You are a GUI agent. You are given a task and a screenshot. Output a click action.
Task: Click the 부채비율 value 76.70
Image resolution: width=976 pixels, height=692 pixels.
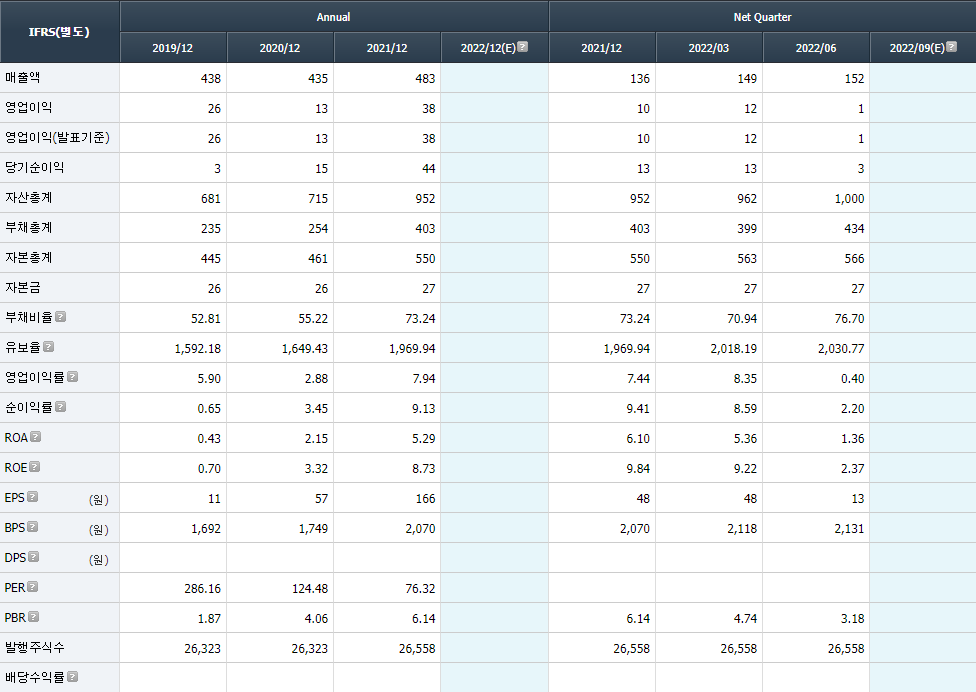[849, 319]
